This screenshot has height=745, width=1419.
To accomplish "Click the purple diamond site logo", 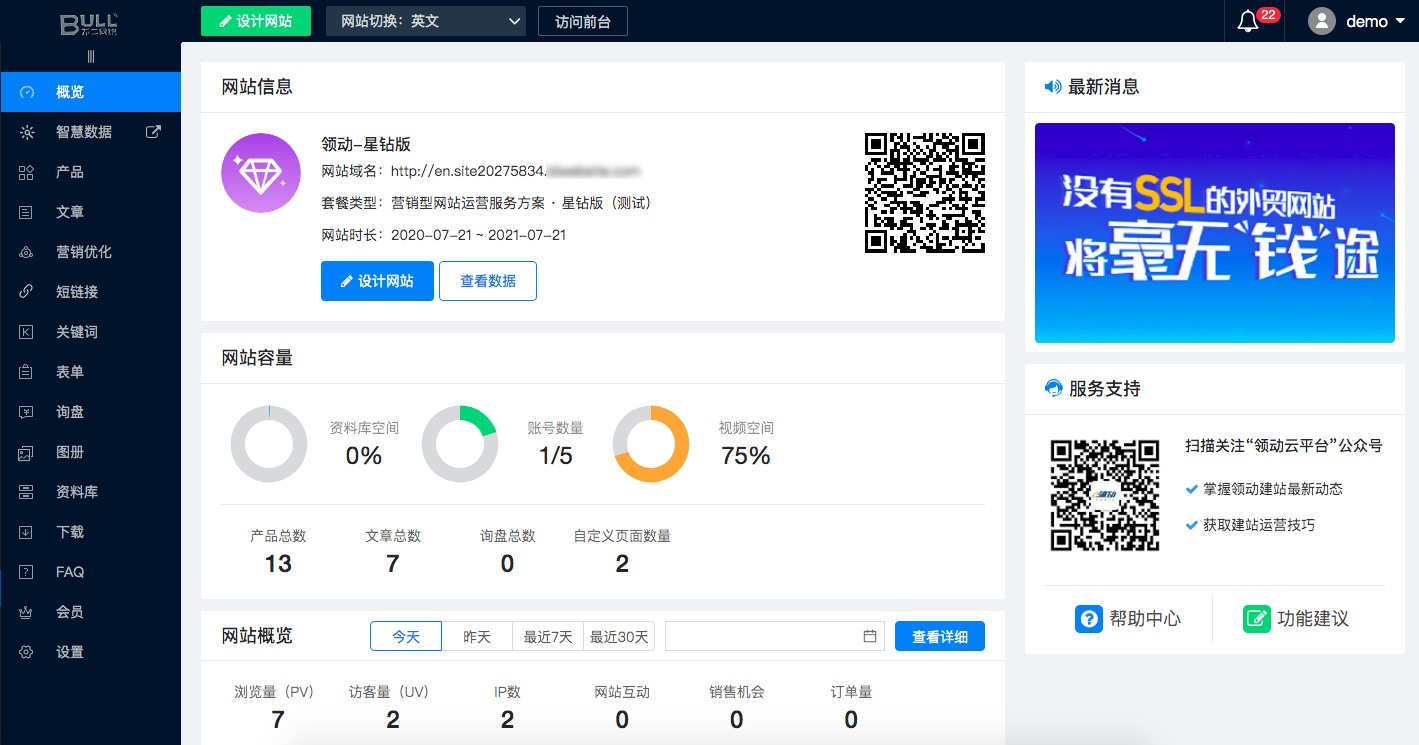I will point(261,173).
